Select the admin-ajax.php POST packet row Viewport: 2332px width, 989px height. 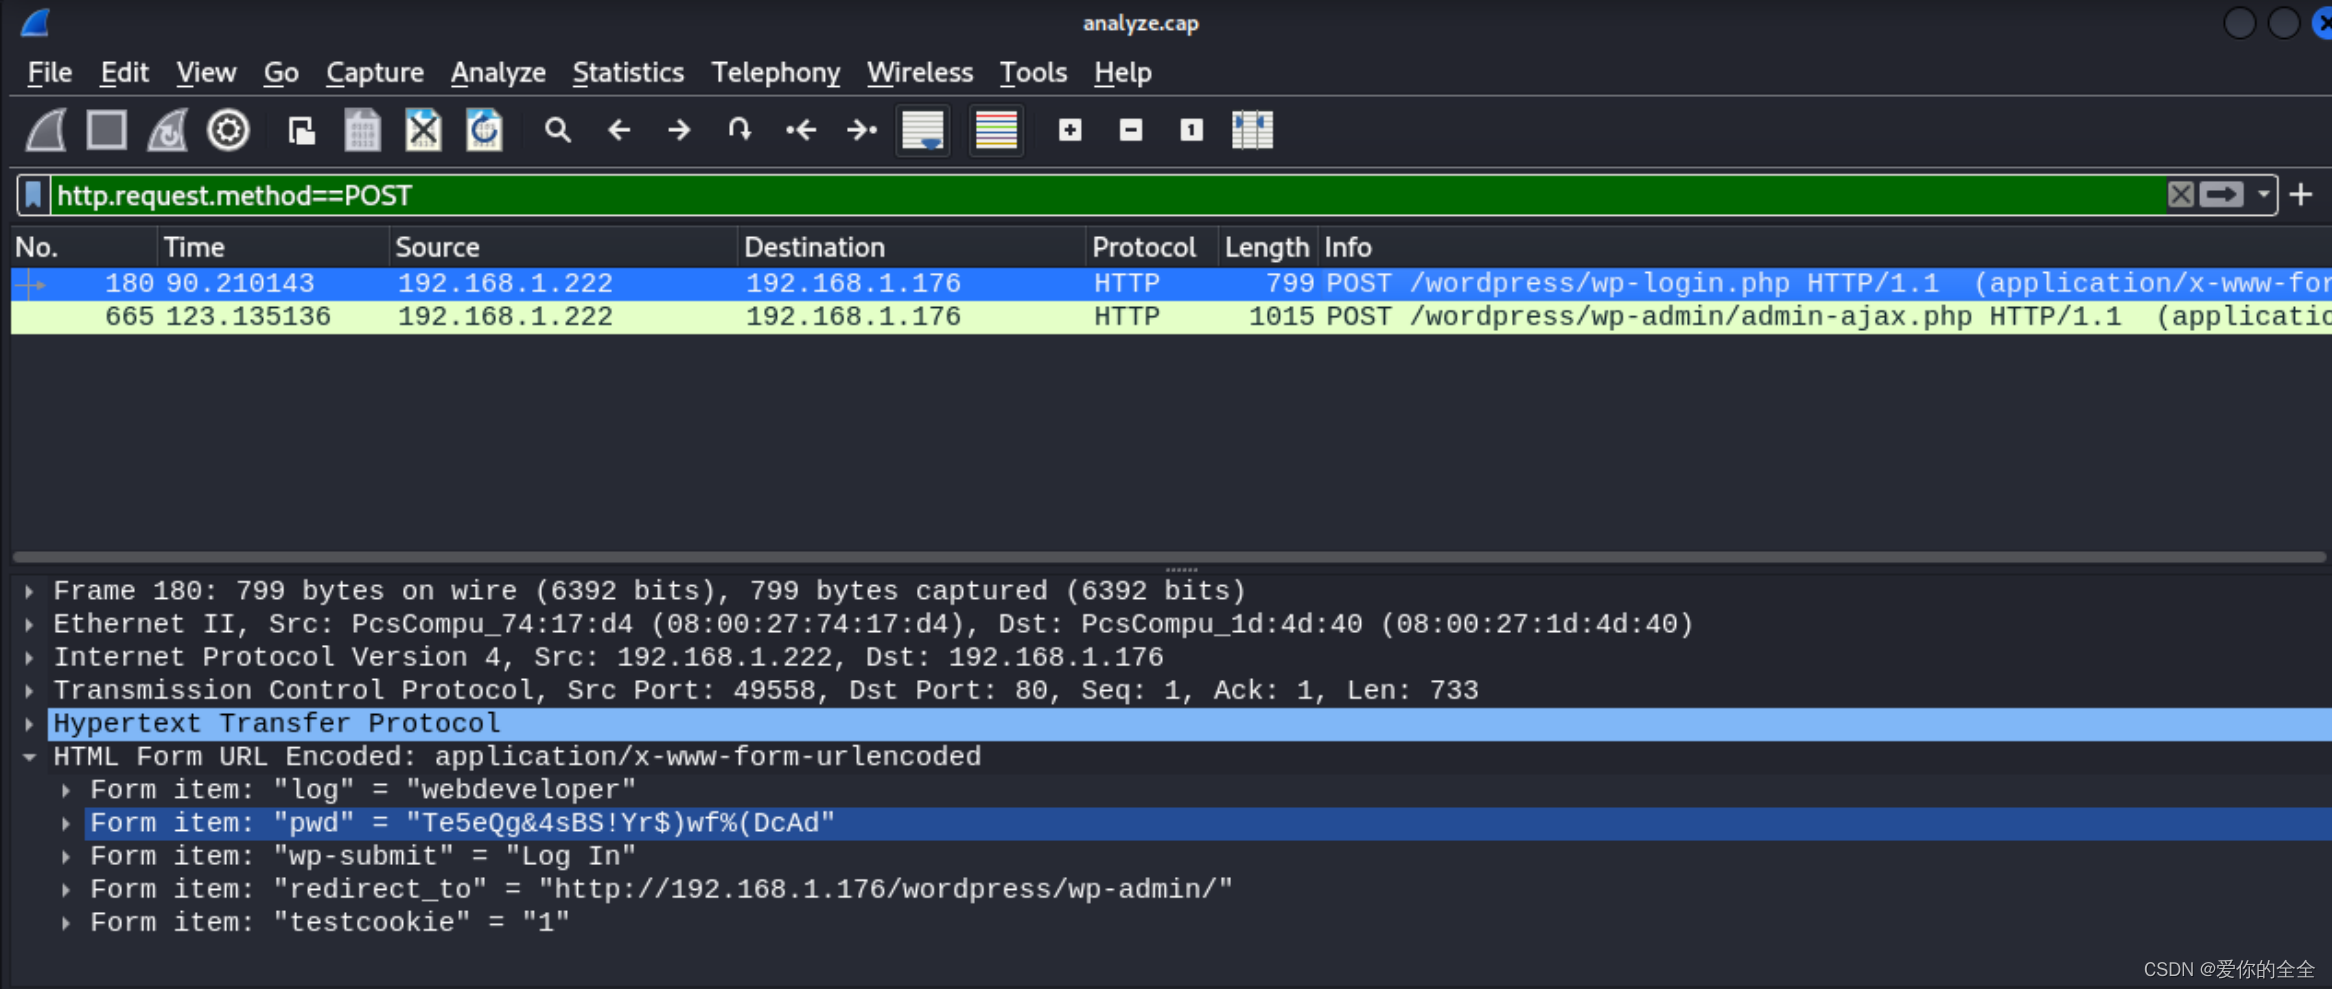[900, 315]
